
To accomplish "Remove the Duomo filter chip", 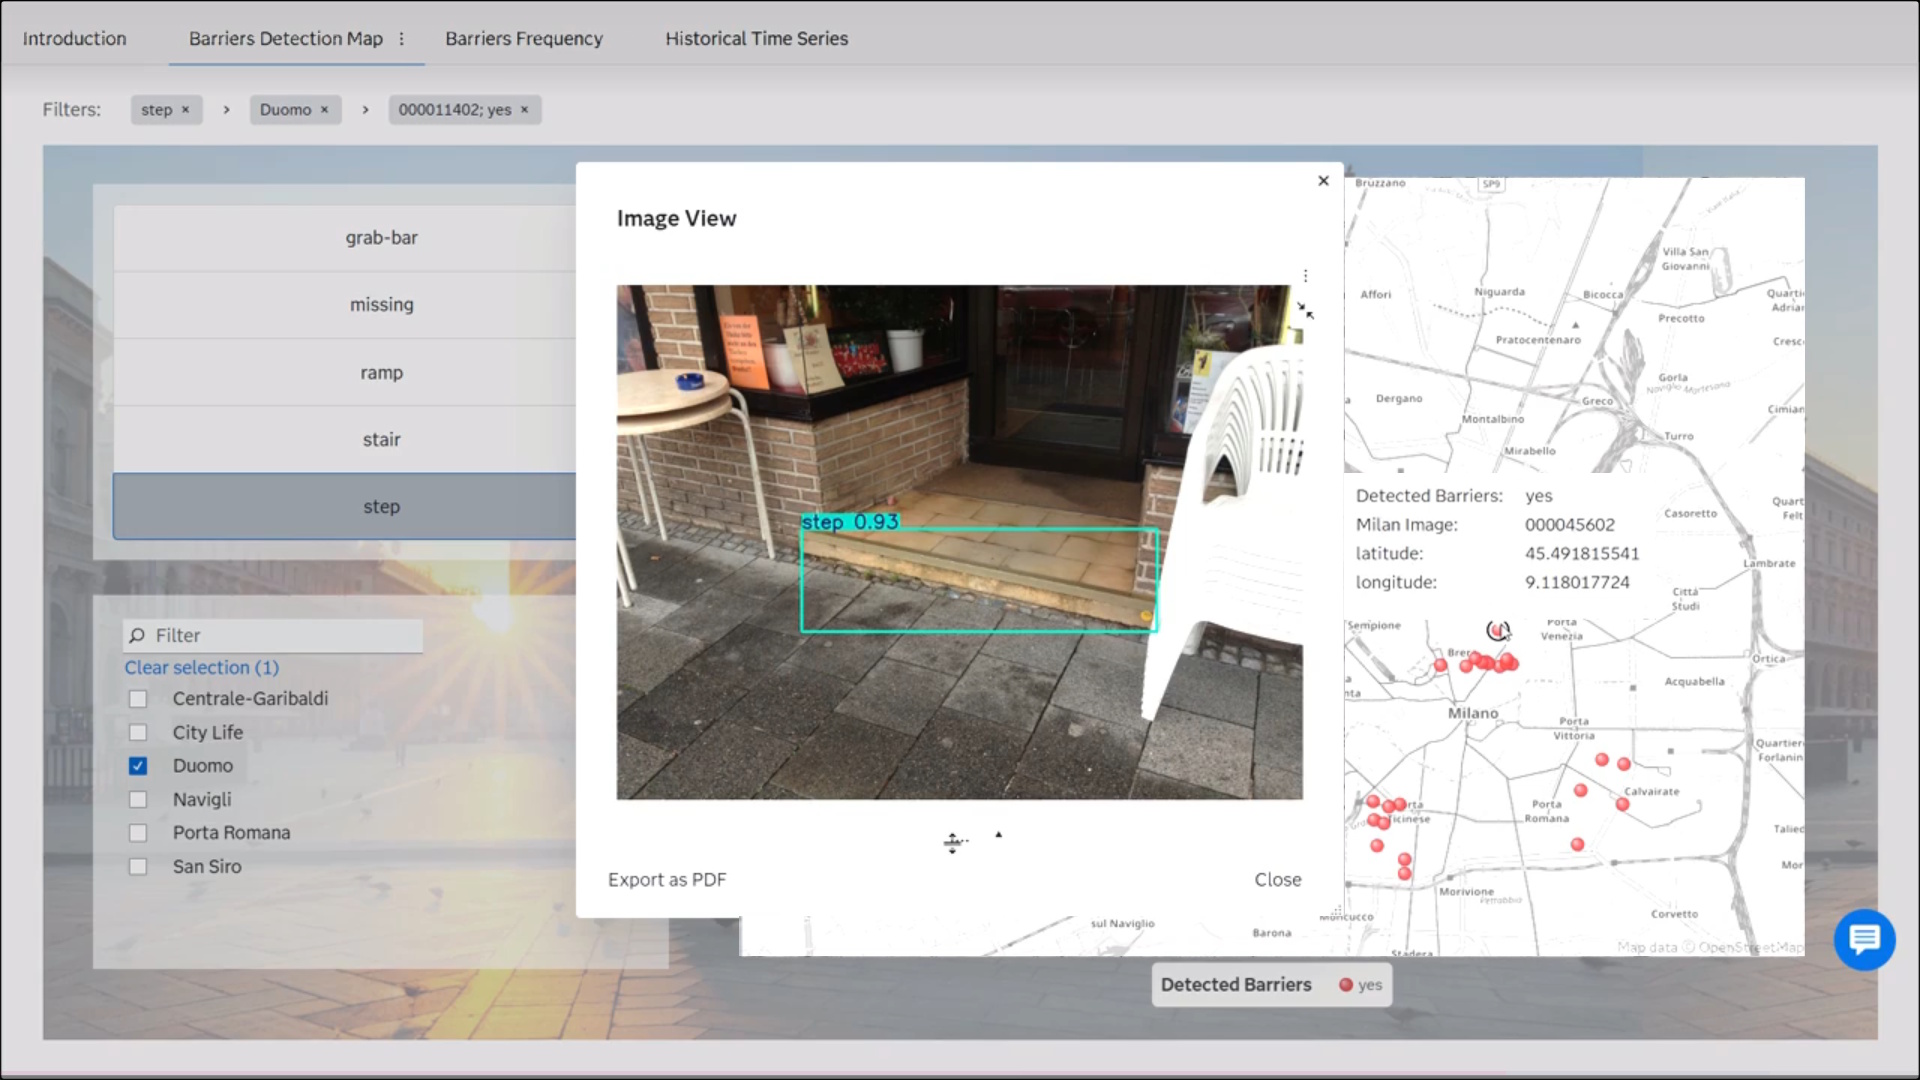I will tap(324, 110).
